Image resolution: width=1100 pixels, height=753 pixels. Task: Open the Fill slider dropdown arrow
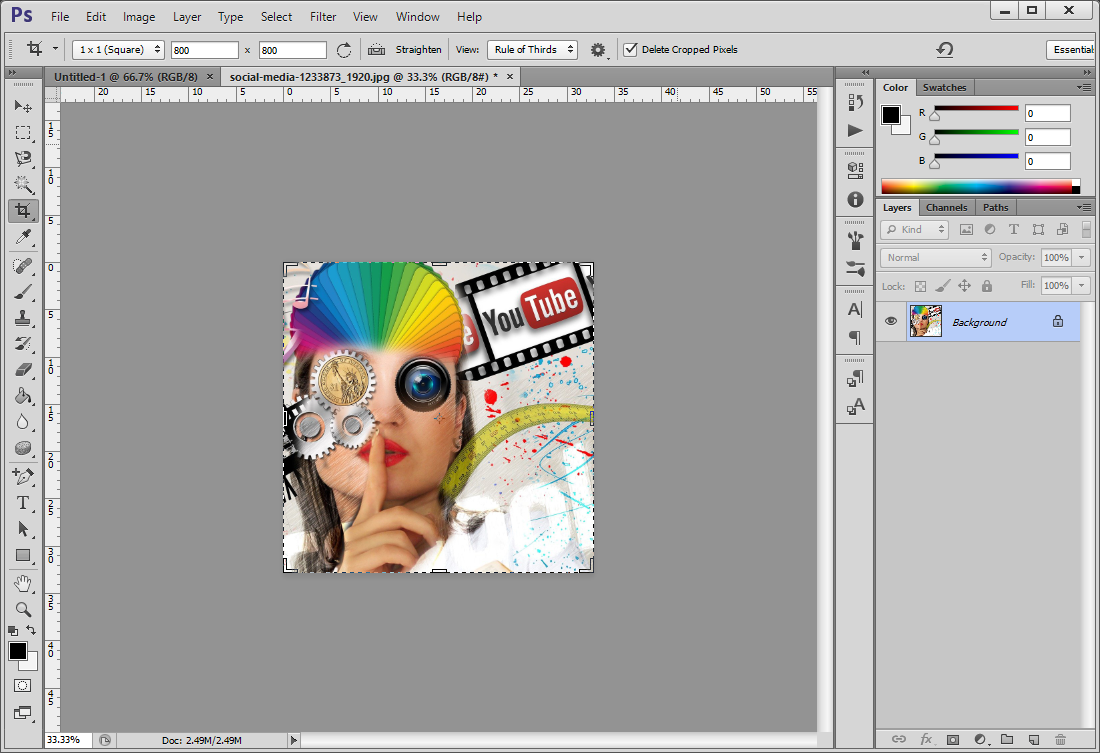coord(1082,286)
